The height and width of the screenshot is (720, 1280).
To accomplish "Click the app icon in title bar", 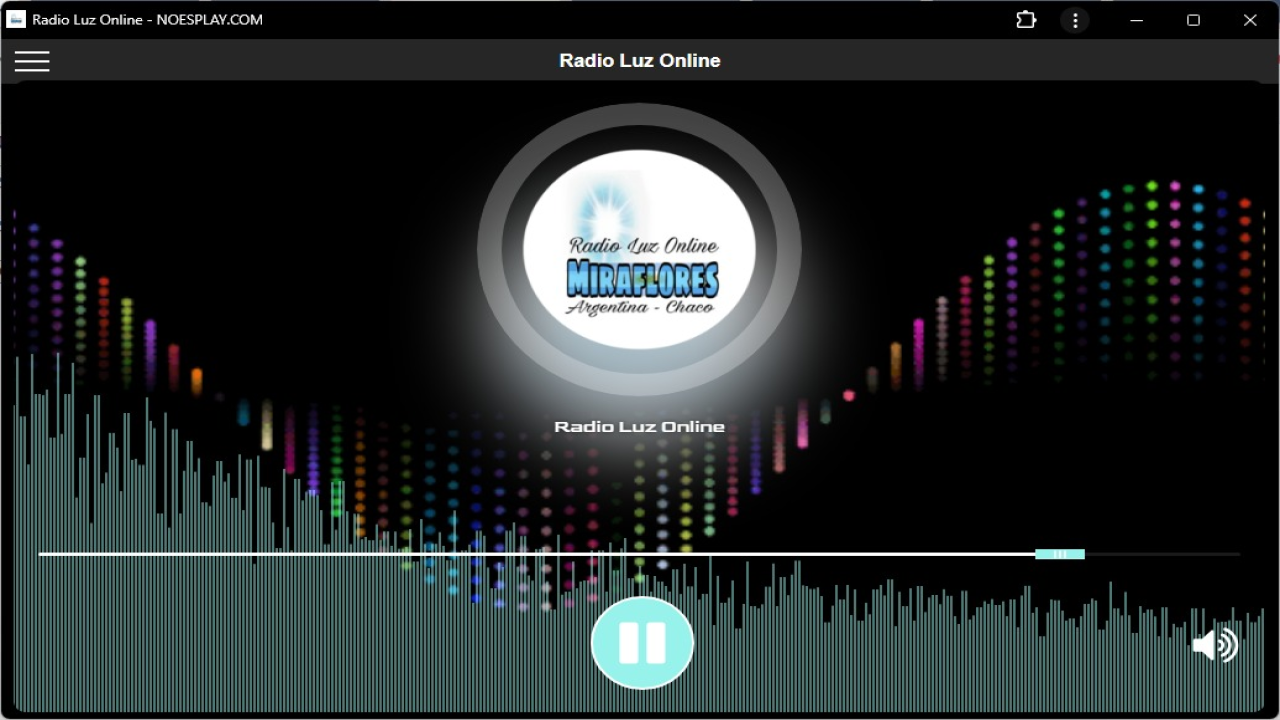I will pyautogui.click(x=16, y=19).
